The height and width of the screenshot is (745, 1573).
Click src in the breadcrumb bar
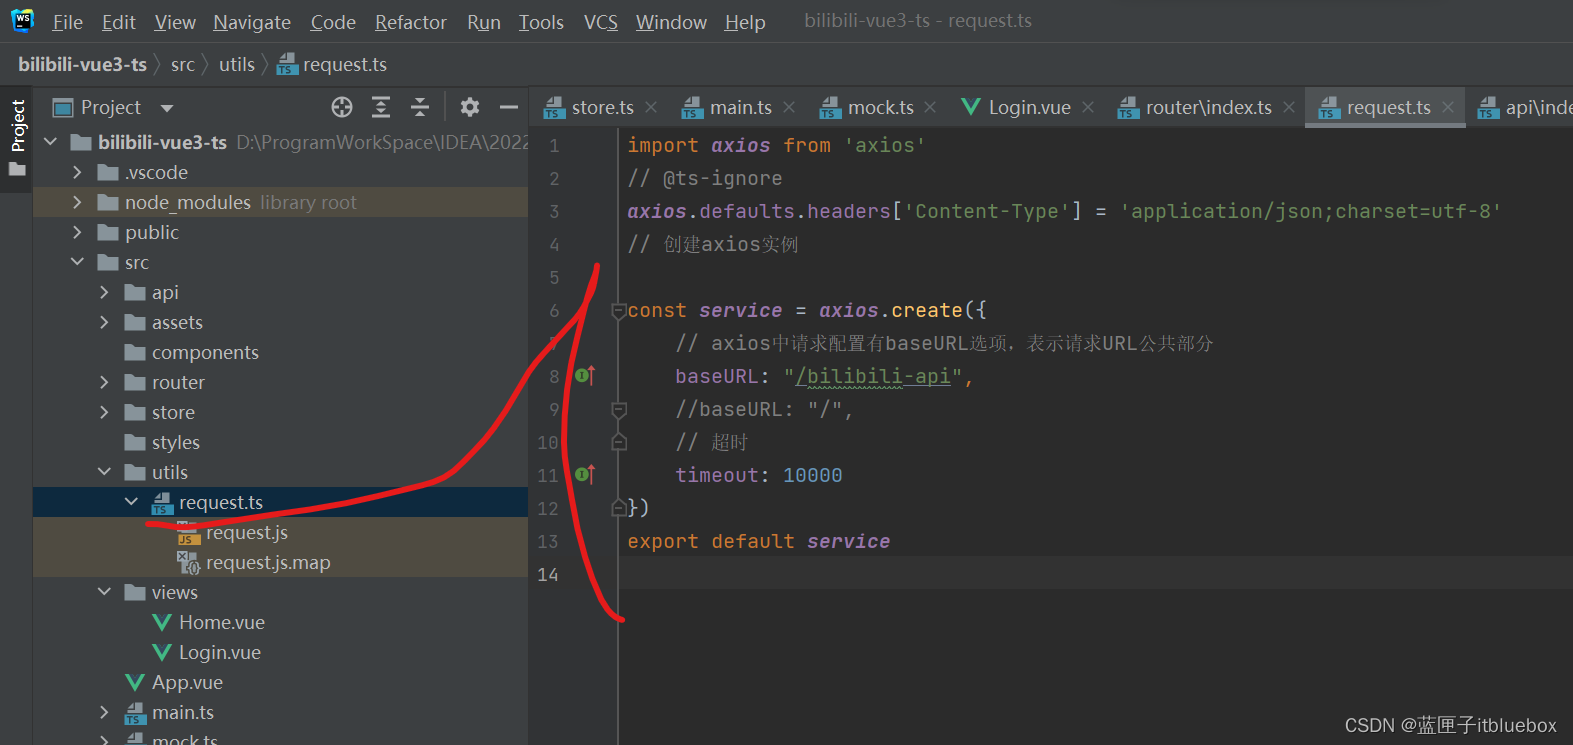point(183,64)
